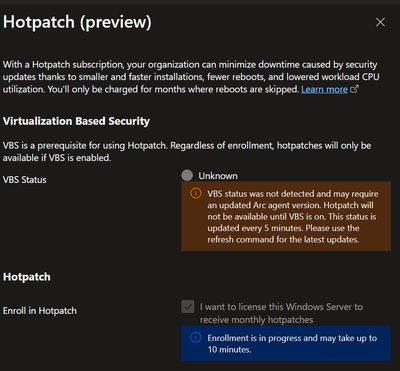Click the receive monthly hotpatches text
This screenshot has width=400, height=371.
pos(257,320)
